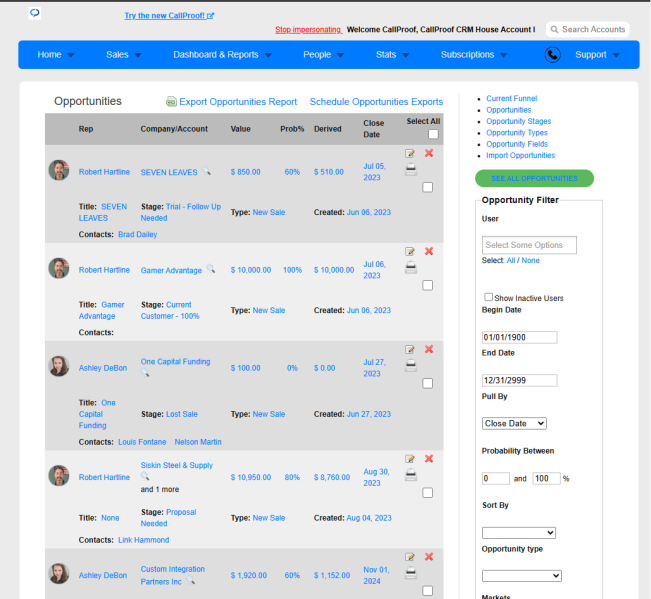Click the phone dialer icon in navbar
The image size is (651, 599).
pyautogui.click(x=552, y=55)
